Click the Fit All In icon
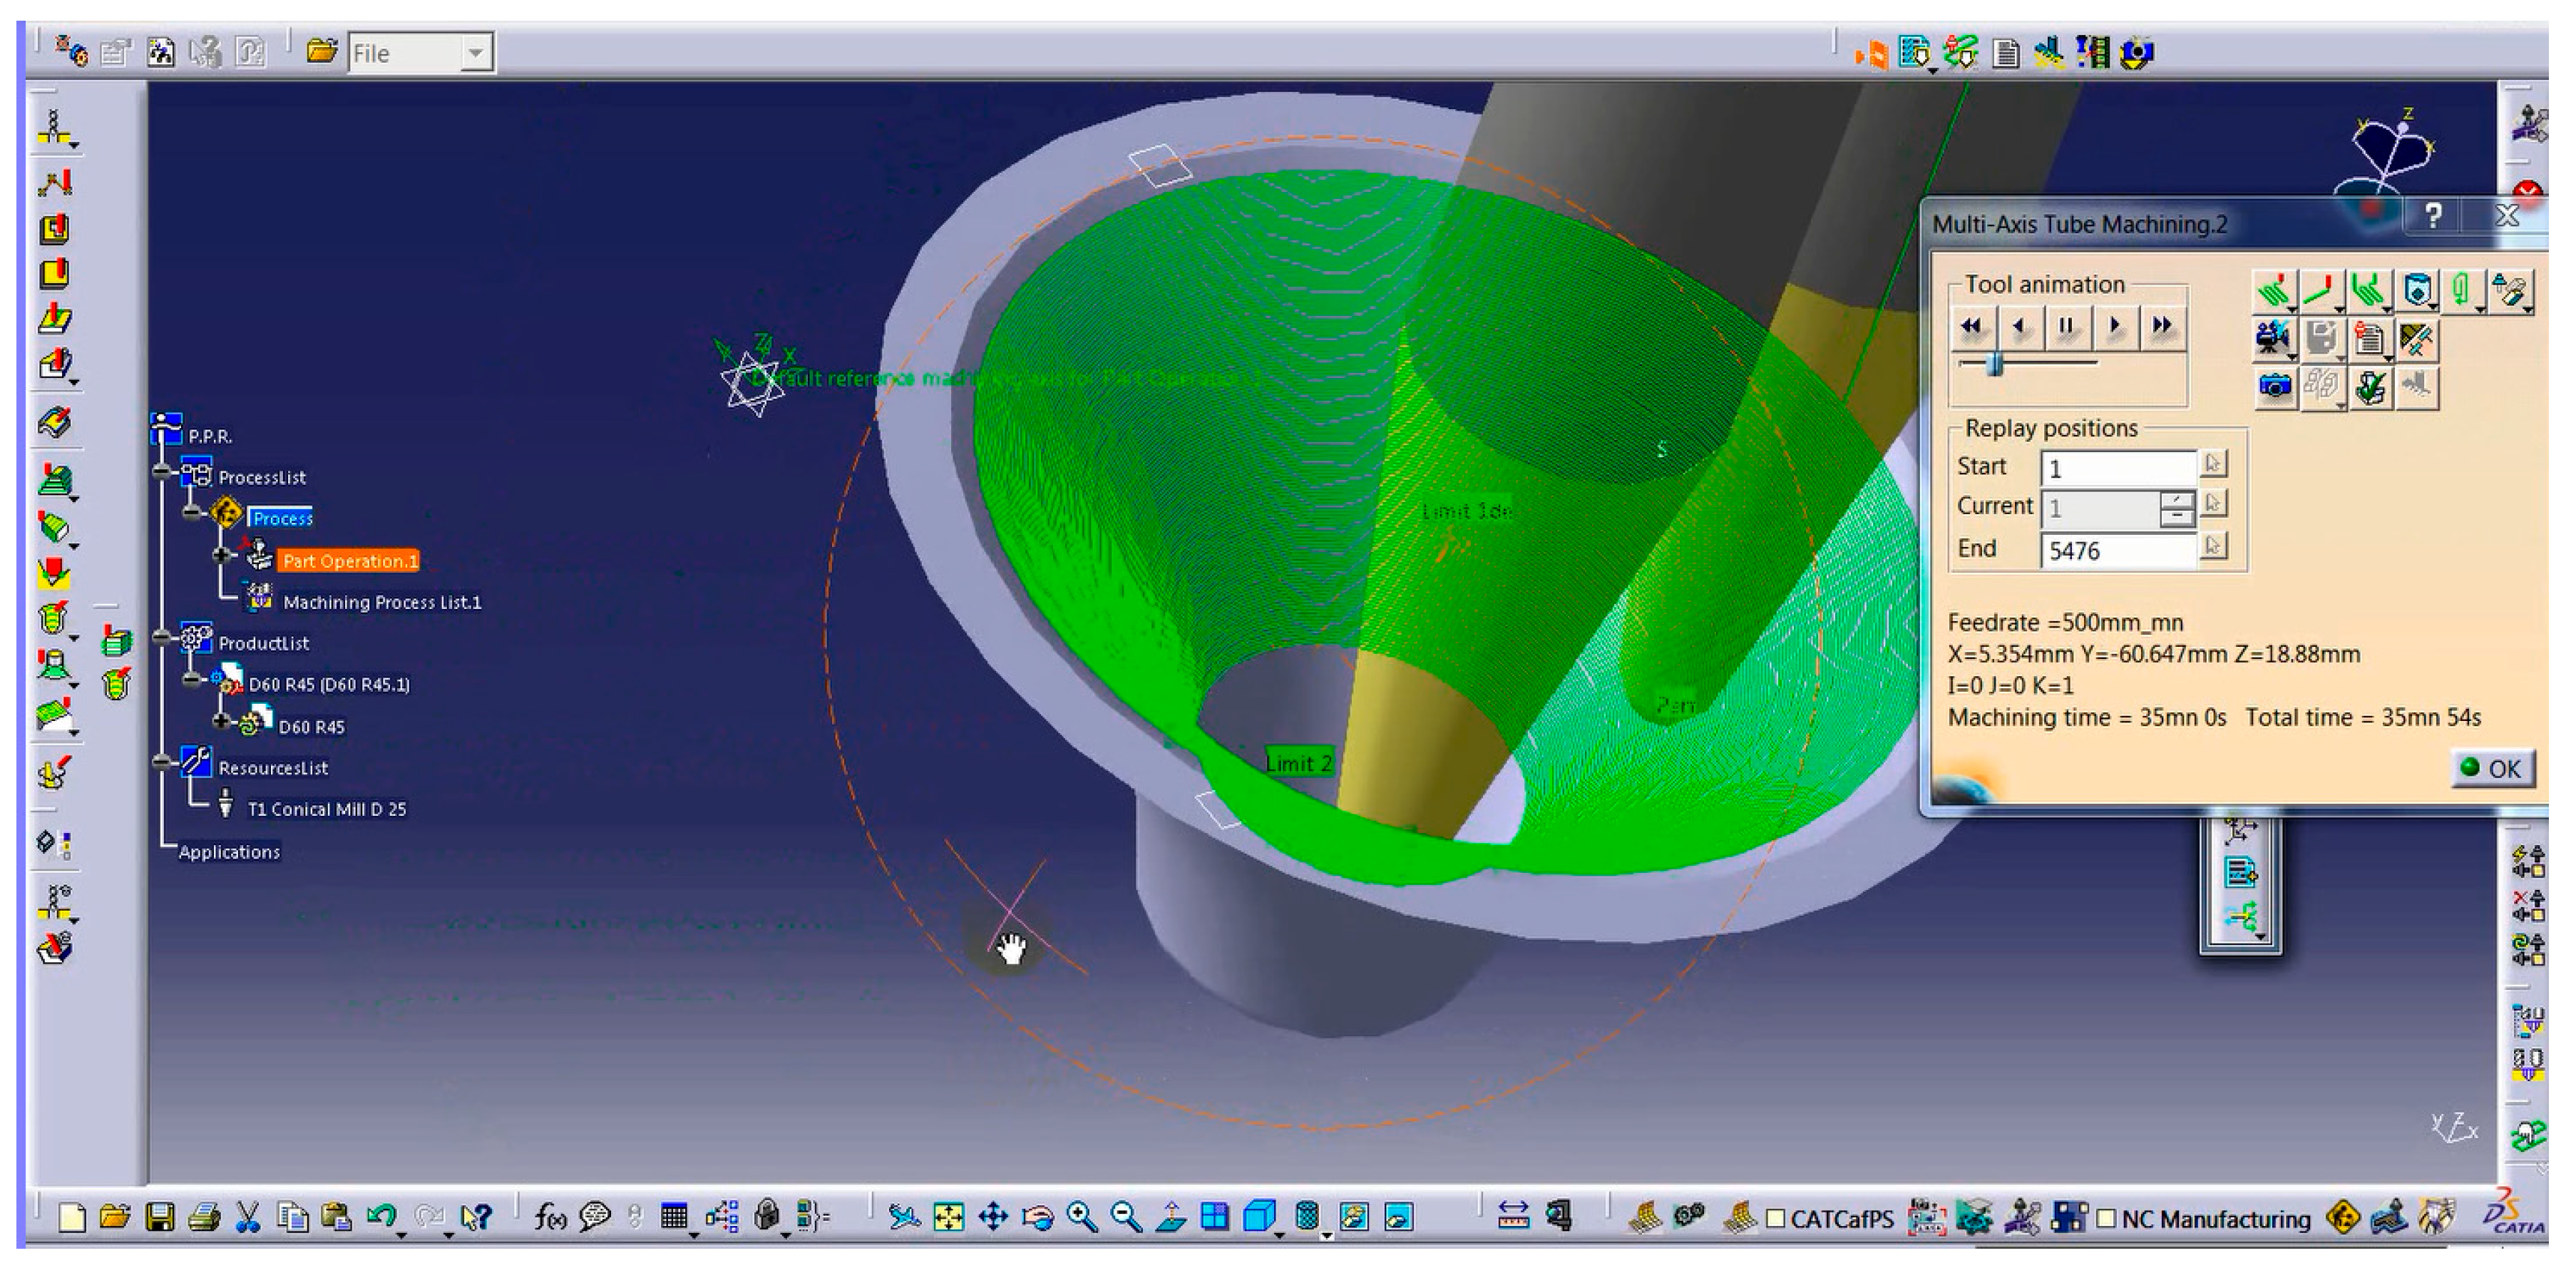 (x=948, y=1217)
